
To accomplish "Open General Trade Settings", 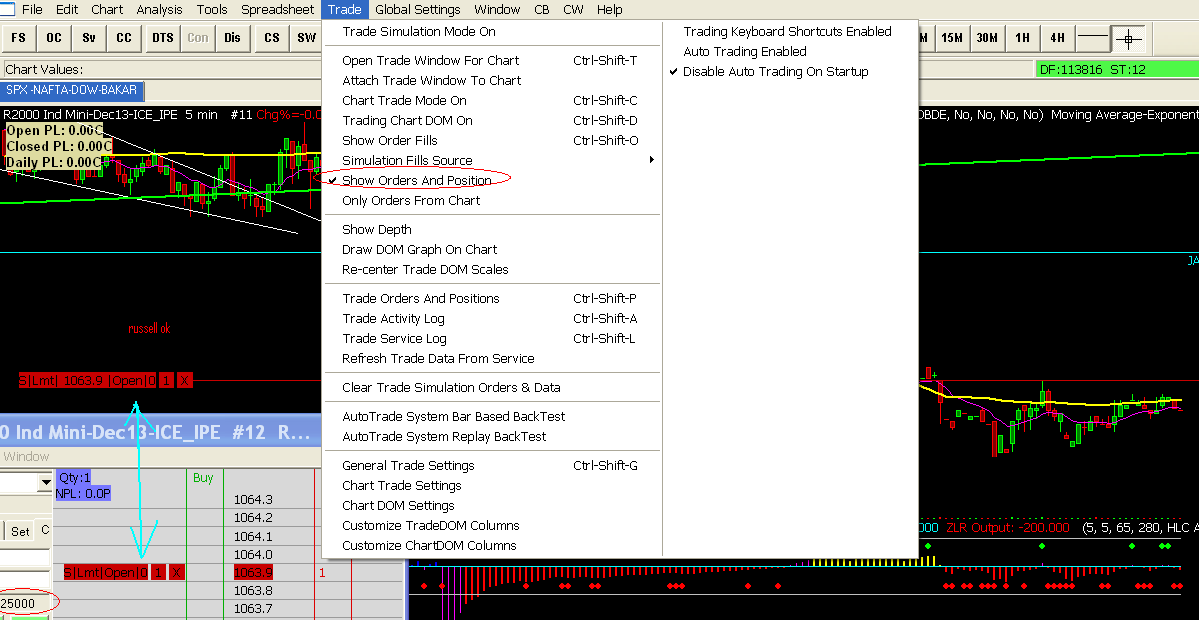I will point(492,465).
